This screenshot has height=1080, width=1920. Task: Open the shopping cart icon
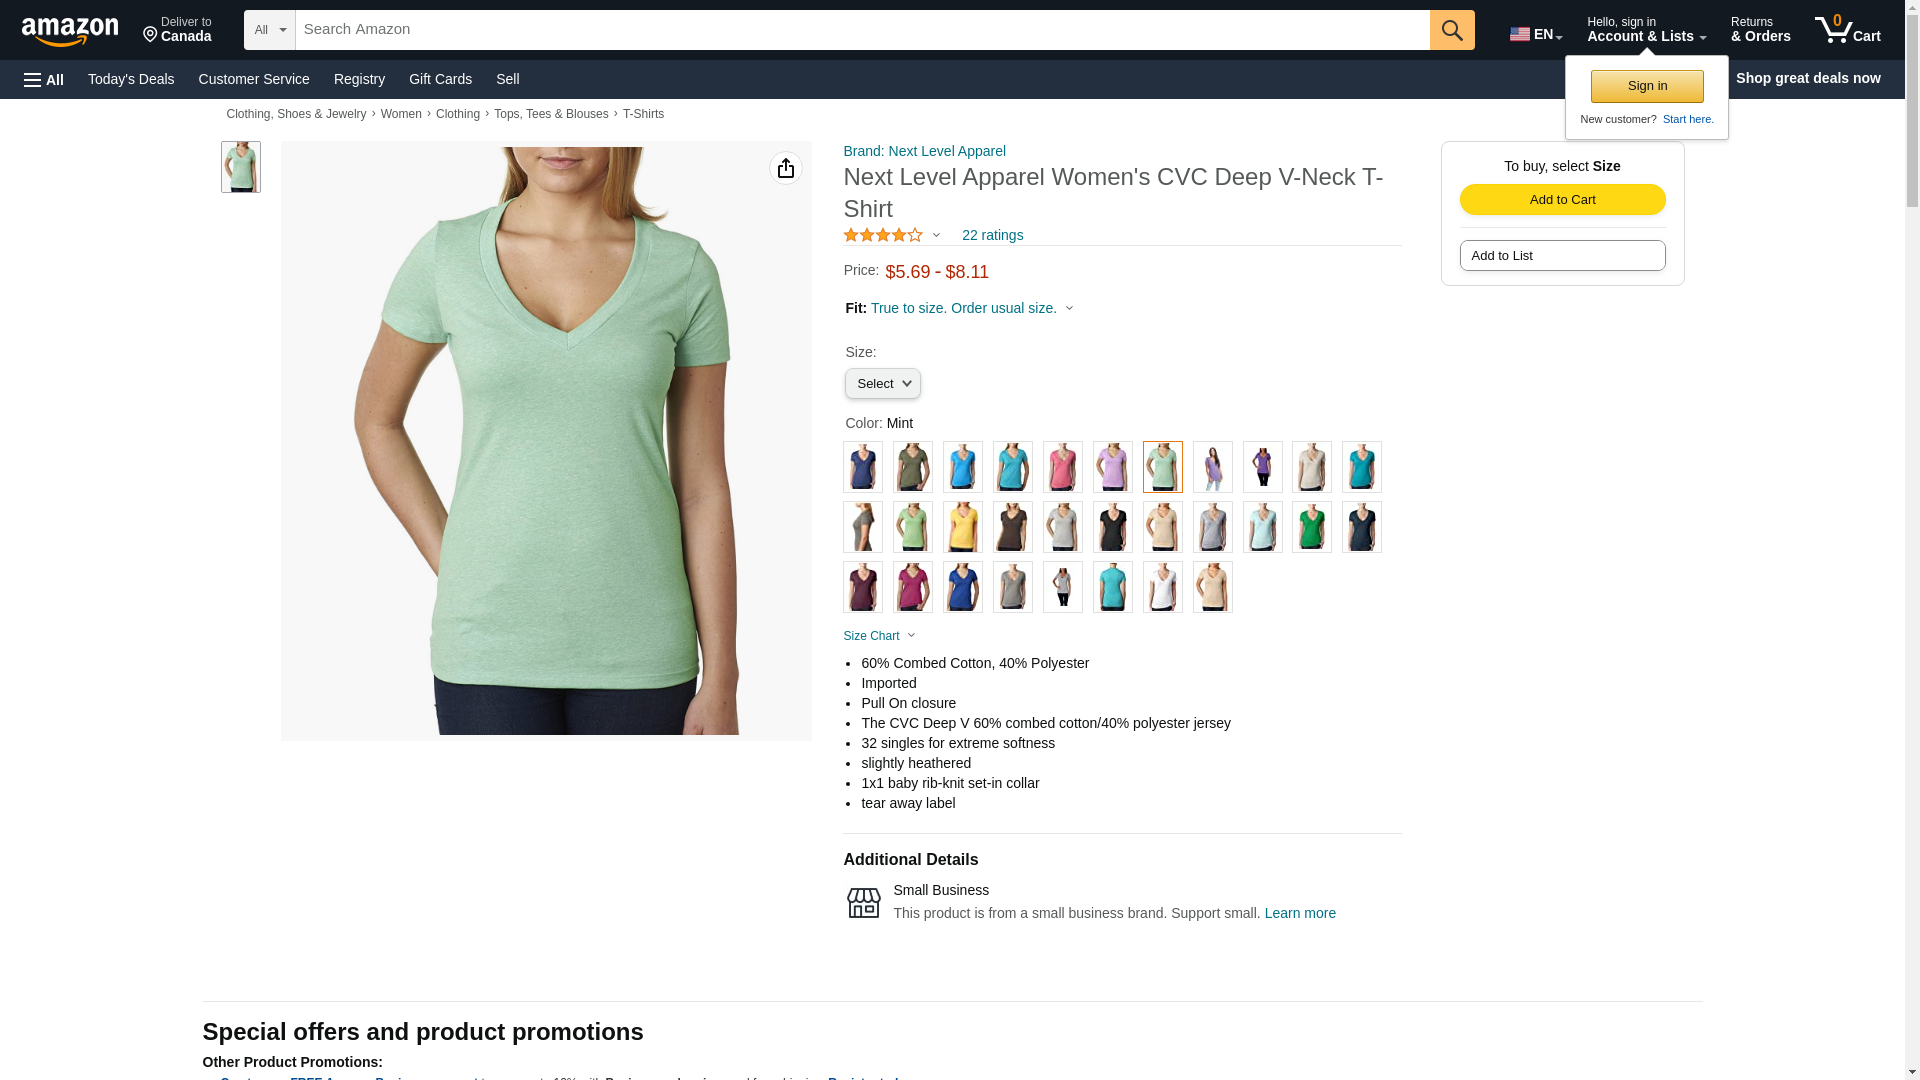coord(1848,30)
